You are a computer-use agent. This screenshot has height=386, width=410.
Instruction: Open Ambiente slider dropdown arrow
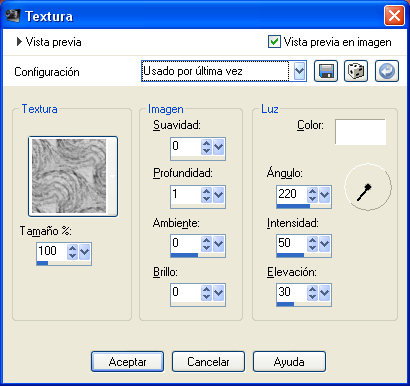click(218, 244)
